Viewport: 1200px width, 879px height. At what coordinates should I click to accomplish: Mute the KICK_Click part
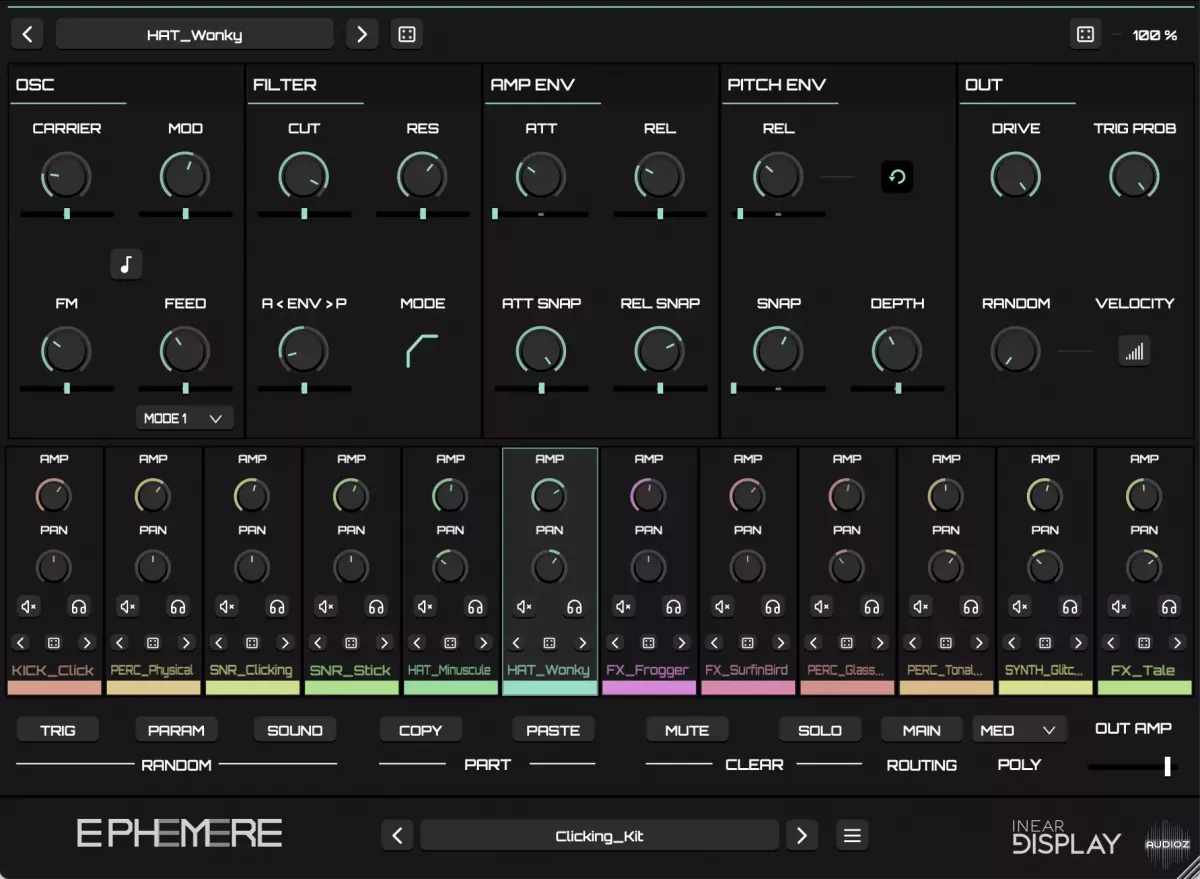pyautogui.click(x=29, y=606)
